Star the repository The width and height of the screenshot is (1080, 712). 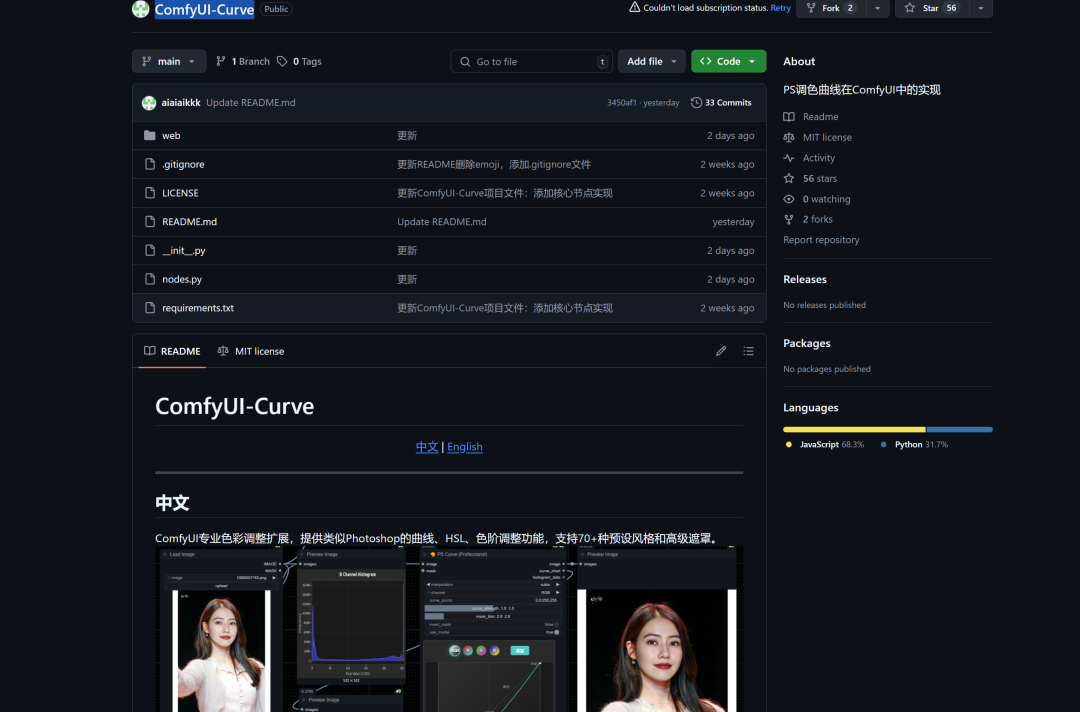click(932, 8)
